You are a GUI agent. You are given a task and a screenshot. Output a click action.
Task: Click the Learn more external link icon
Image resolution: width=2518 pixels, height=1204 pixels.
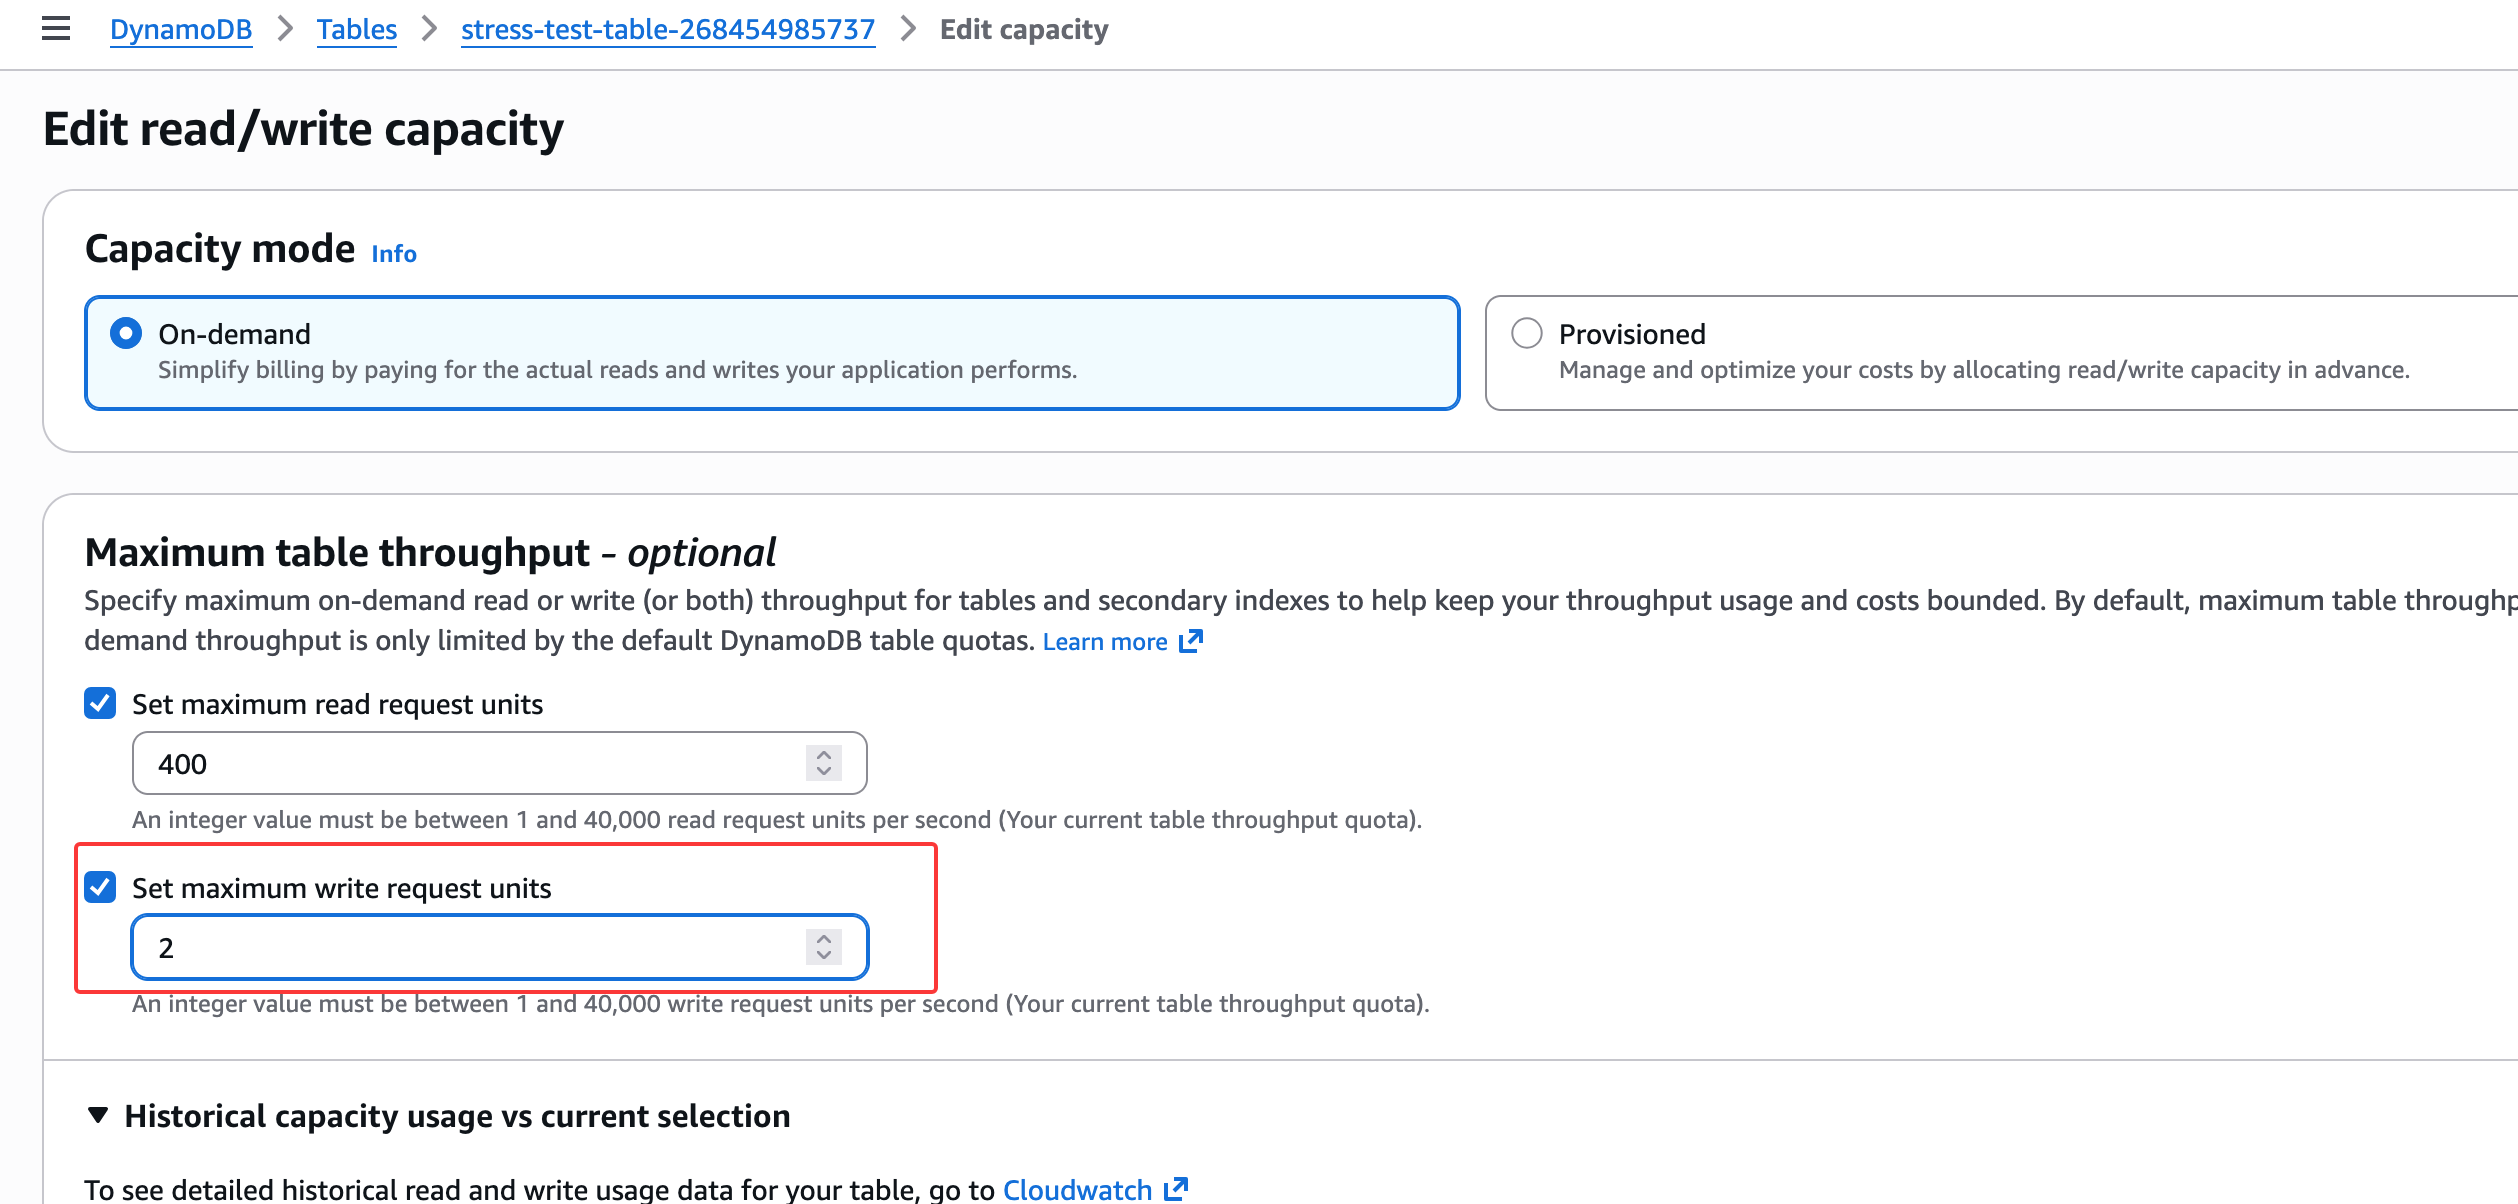coord(1190,641)
